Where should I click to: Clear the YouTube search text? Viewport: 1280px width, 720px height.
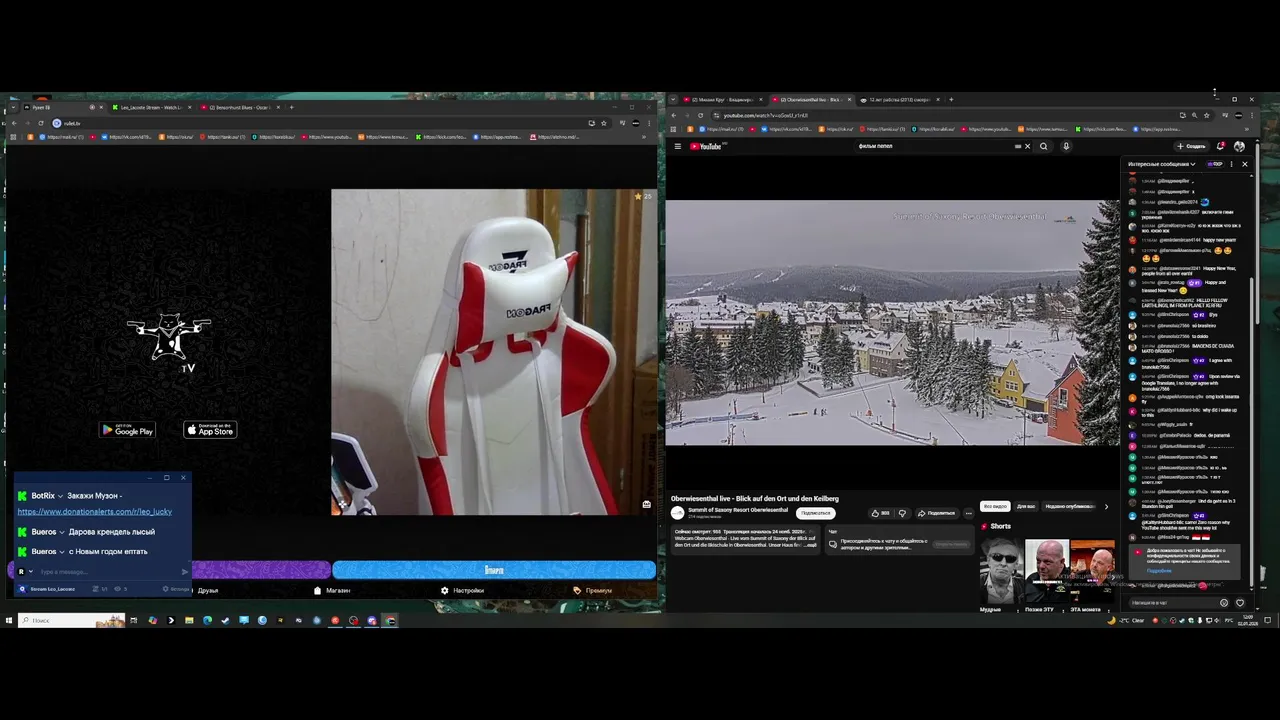[x=1027, y=146]
